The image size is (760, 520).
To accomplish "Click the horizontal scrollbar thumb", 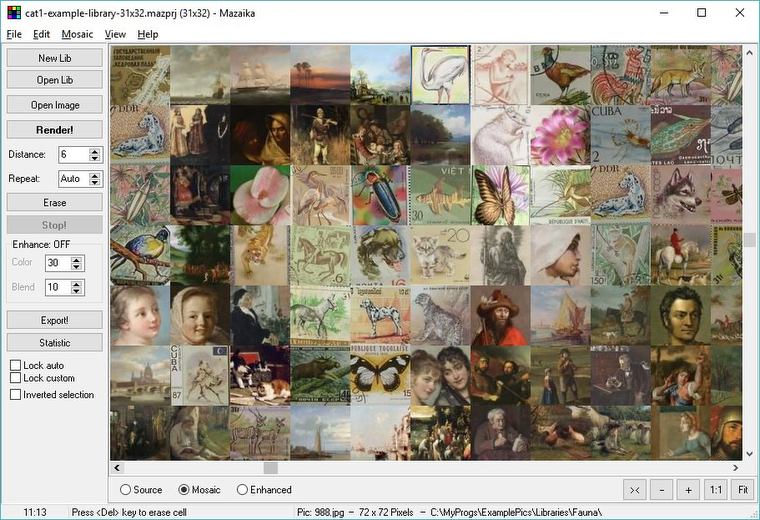I will pos(270,468).
